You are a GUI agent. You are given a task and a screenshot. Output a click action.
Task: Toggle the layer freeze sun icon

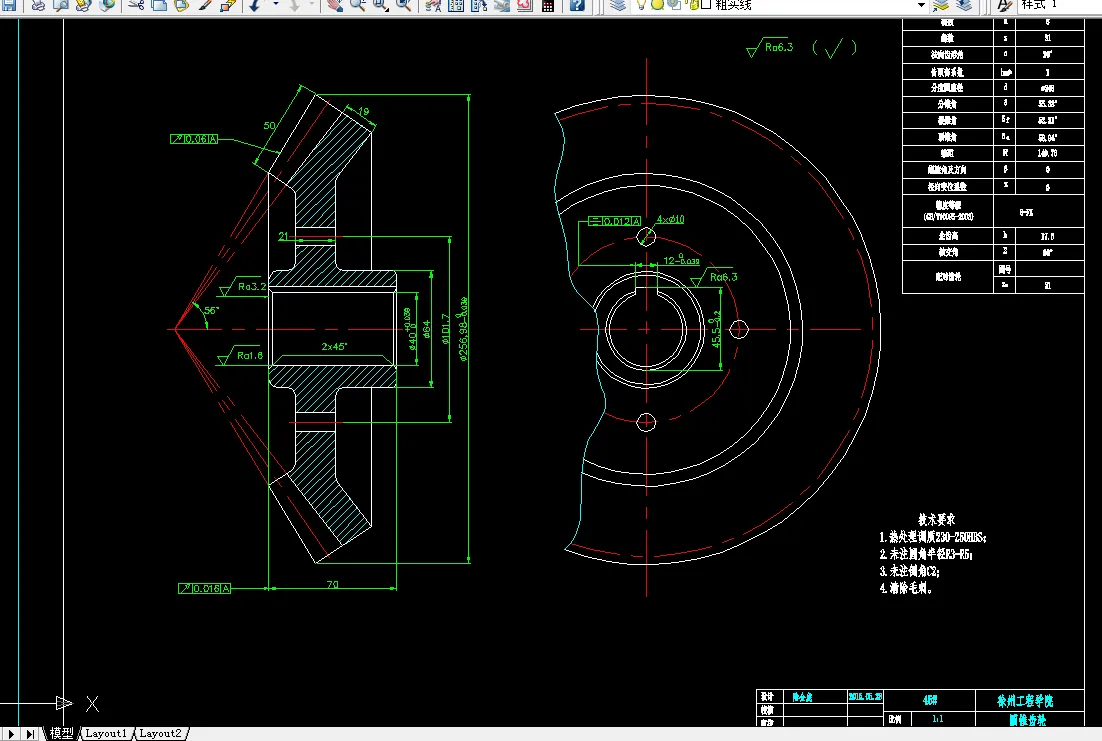[657, 6]
